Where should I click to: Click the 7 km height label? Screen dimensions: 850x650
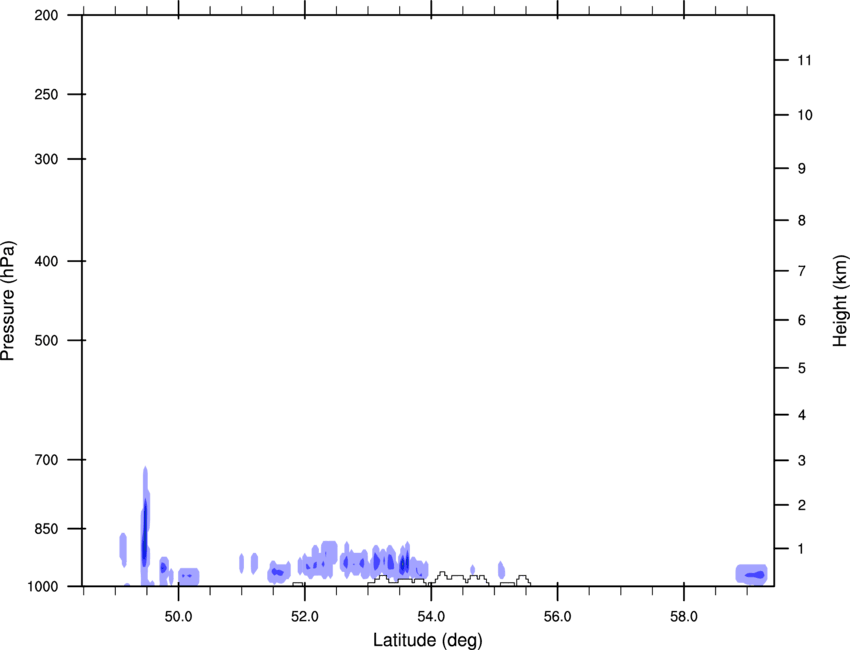[x=802, y=271]
